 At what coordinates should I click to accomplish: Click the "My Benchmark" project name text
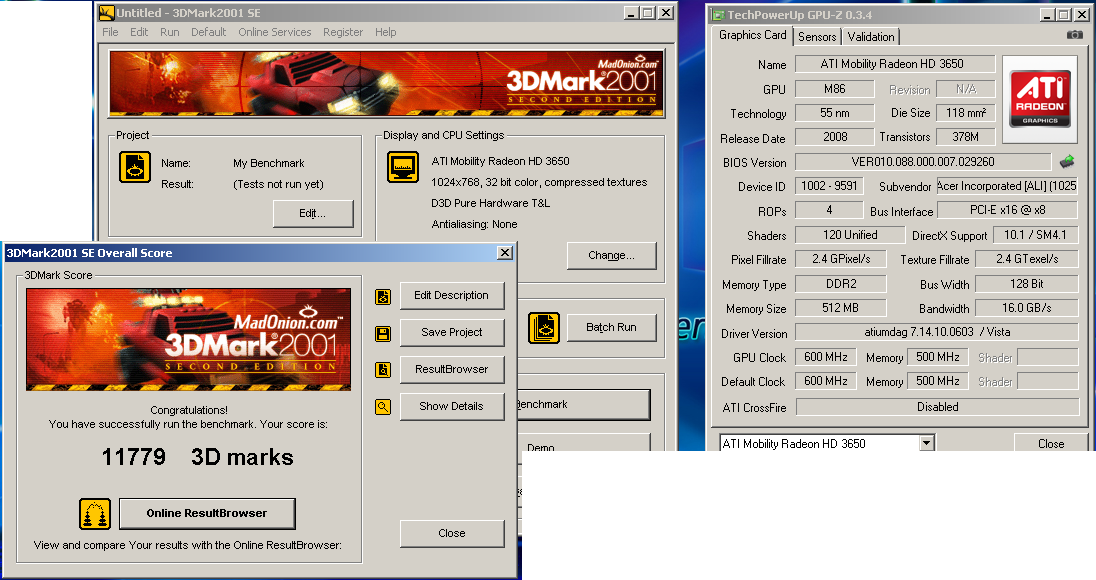pos(268,164)
